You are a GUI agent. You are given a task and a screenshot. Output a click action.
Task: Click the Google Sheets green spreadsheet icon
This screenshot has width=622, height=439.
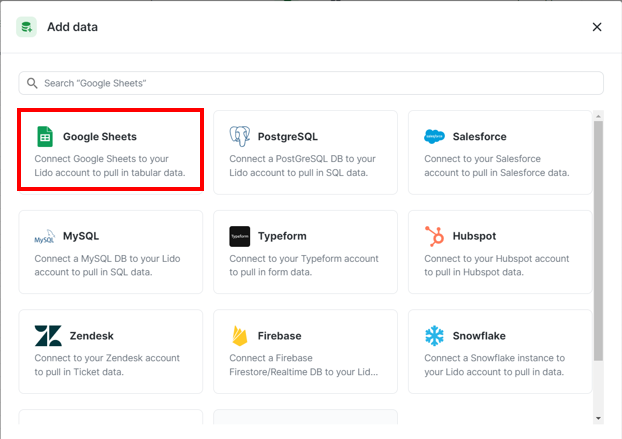(45, 136)
